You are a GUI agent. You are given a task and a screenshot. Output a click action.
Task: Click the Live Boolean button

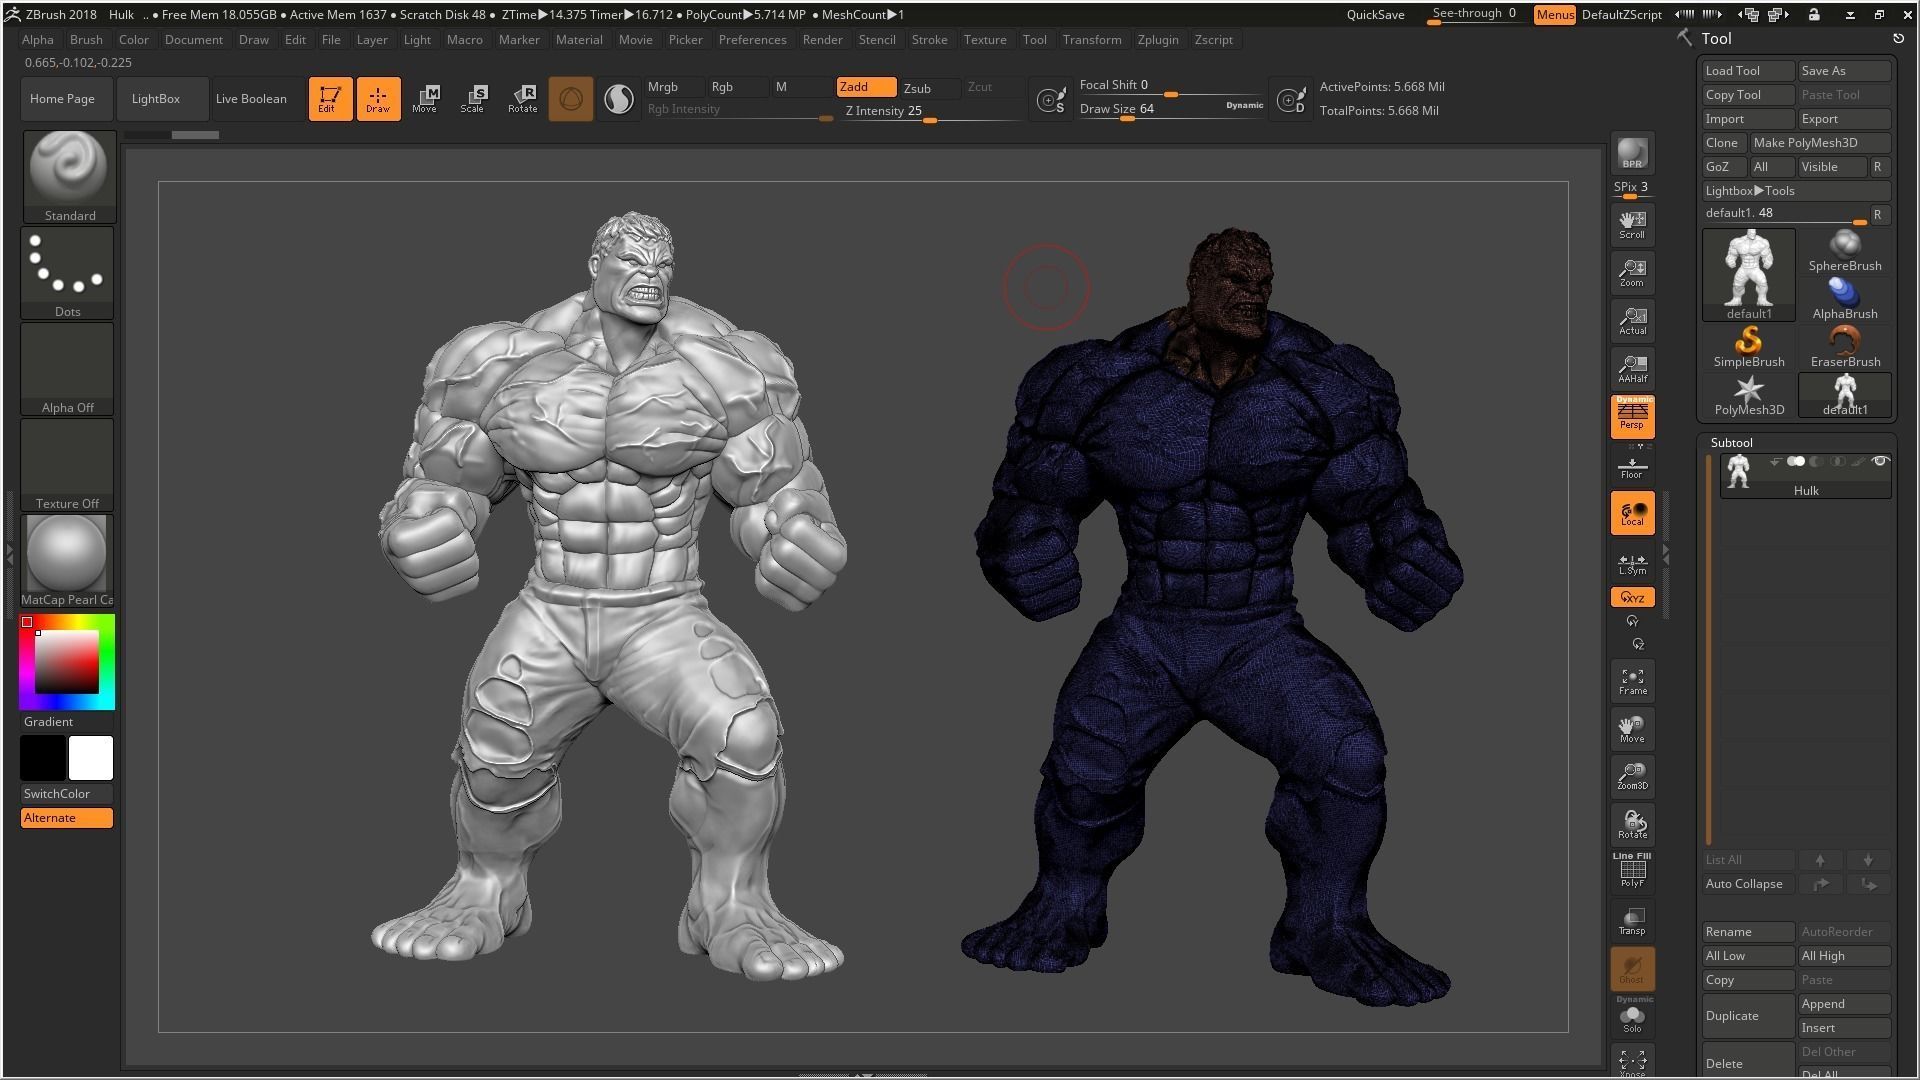coord(251,98)
